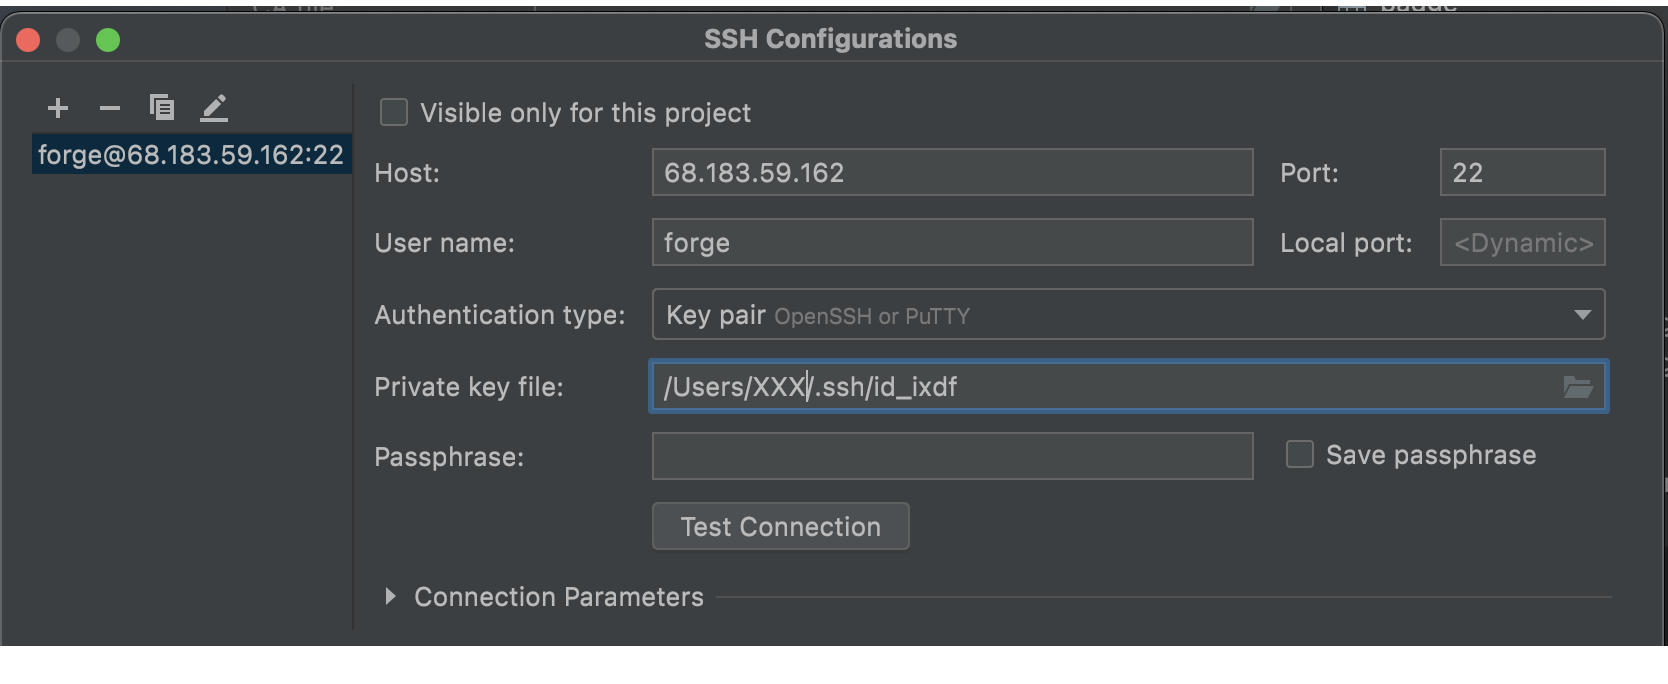The width and height of the screenshot is (1668, 684).
Task: Remove the selected SSH configuration
Action: 110,108
